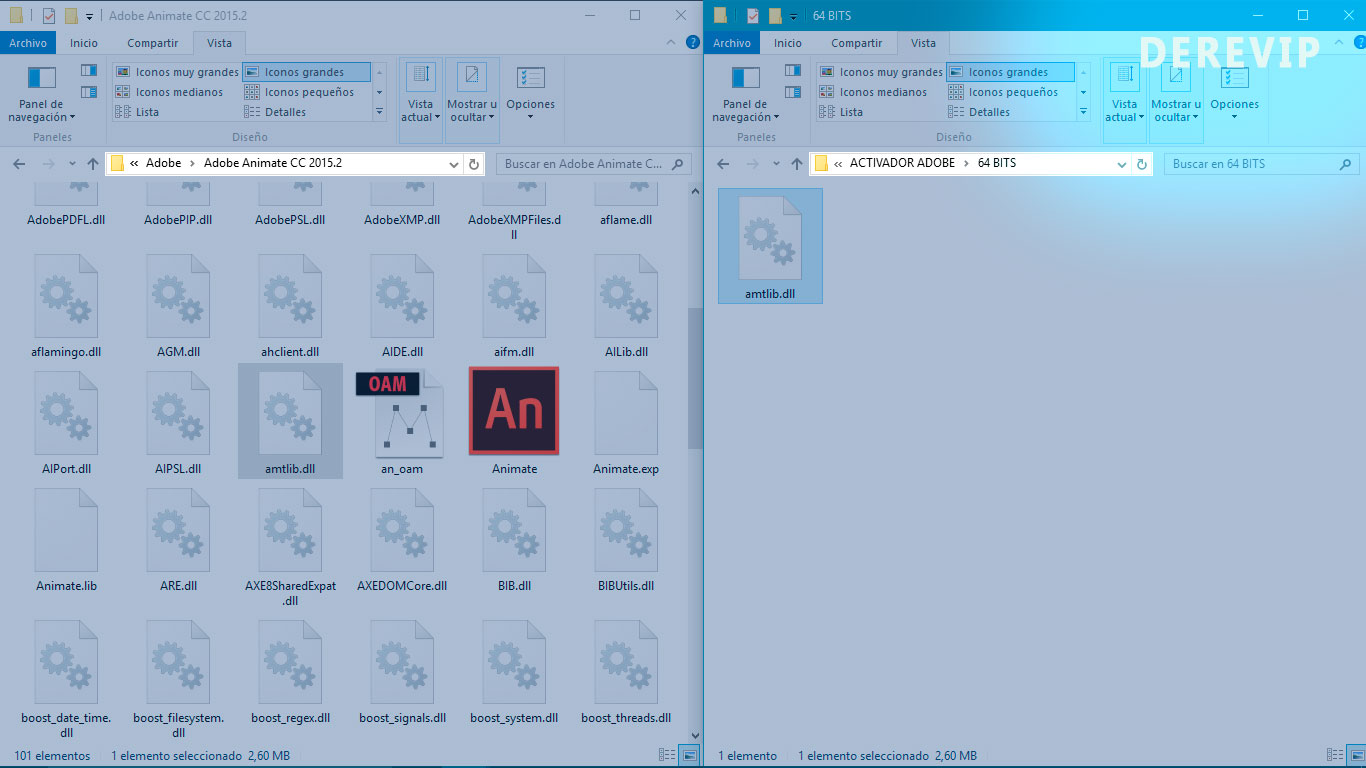This screenshot has width=1366, height=768.
Task: Choose Iconos muy grandes in 64 BITS window
Action: click(x=880, y=72)
